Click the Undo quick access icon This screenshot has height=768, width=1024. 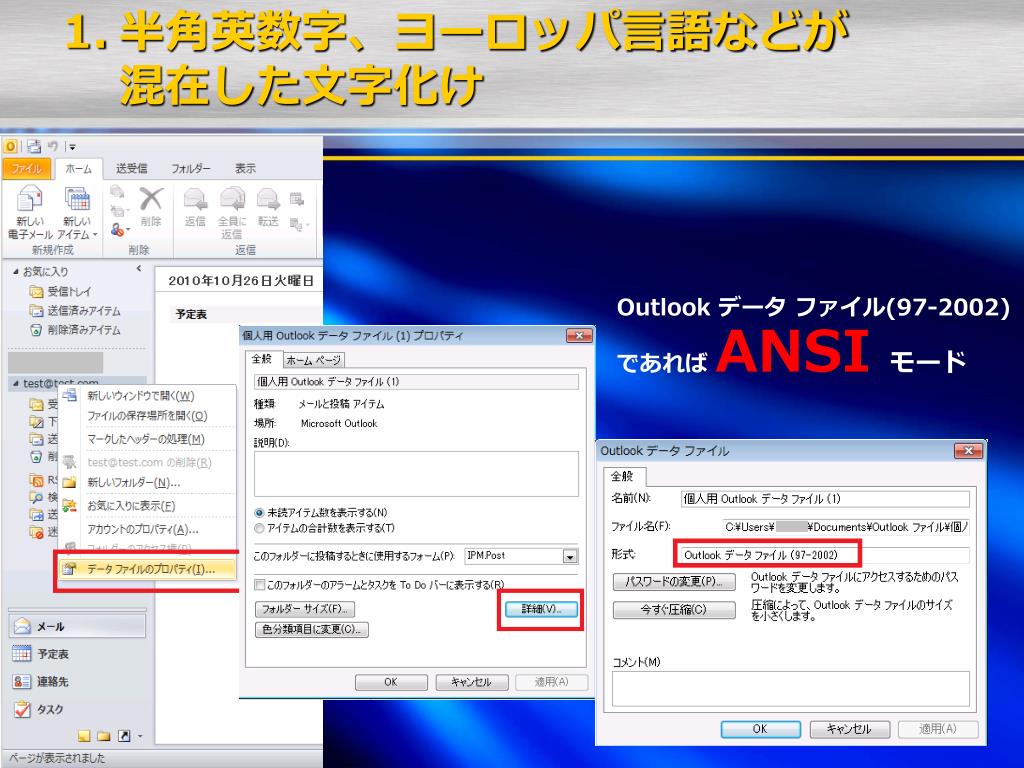click(53, 146)
